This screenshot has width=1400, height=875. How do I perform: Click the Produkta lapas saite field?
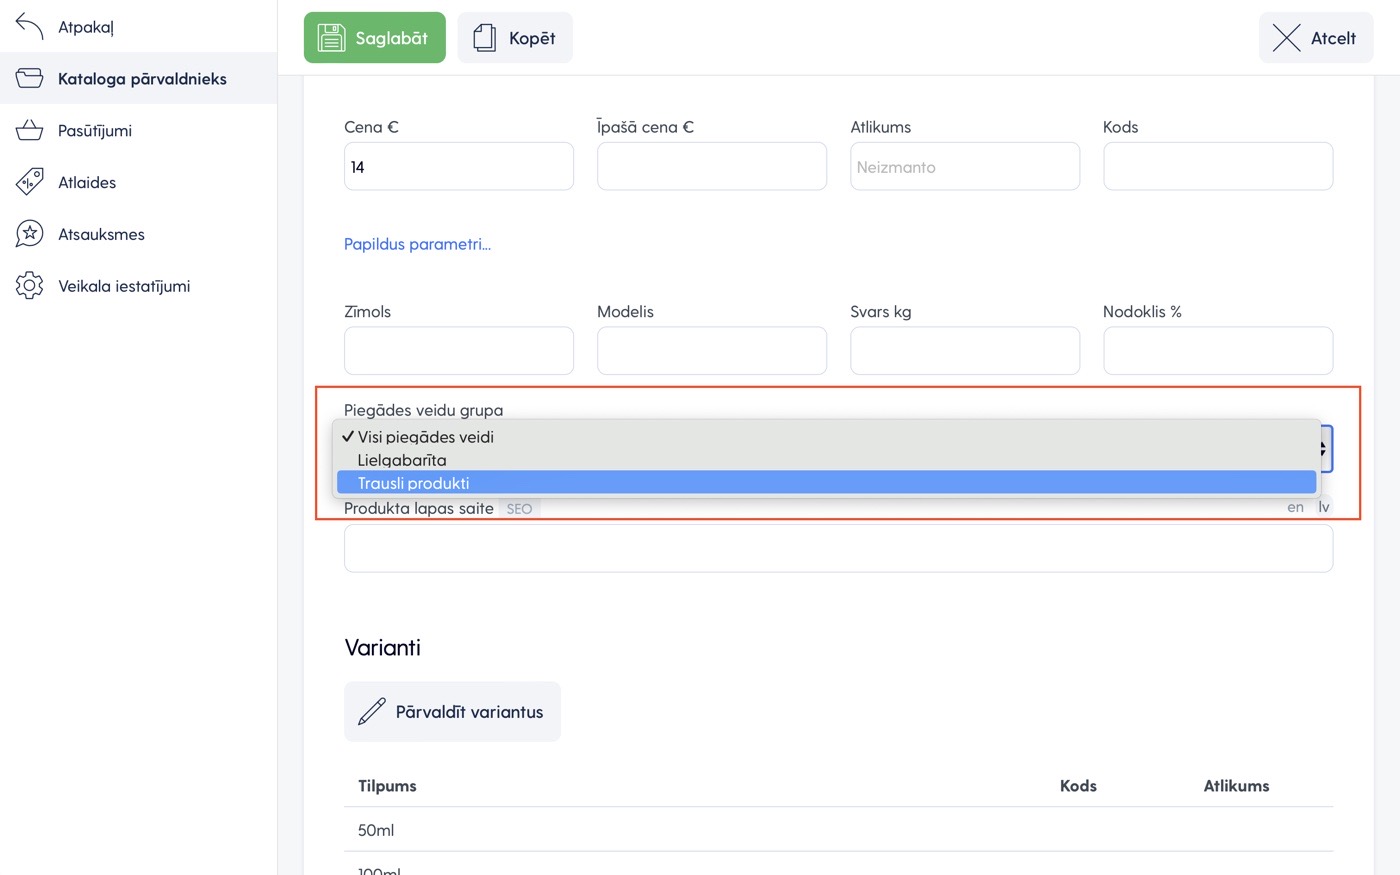pos(838,548)
